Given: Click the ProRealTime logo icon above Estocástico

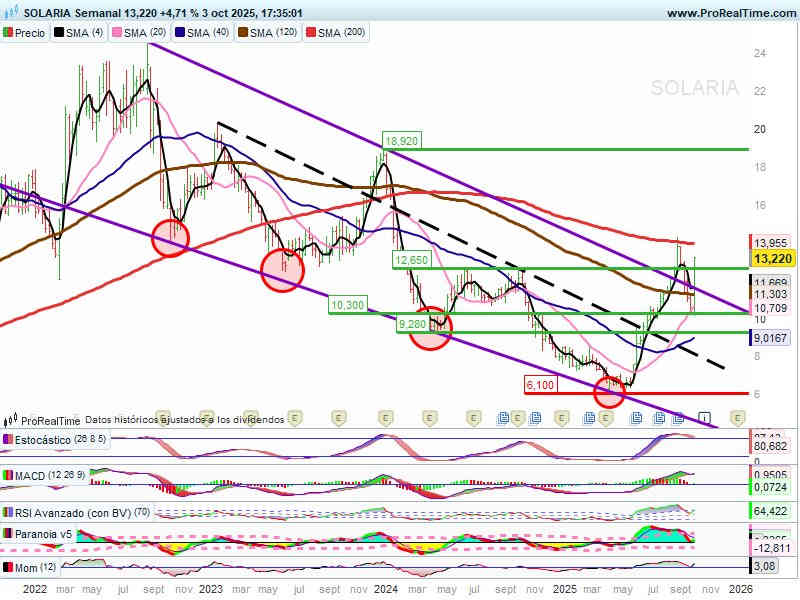Looking at the screenshot, I should pos(11,420).
